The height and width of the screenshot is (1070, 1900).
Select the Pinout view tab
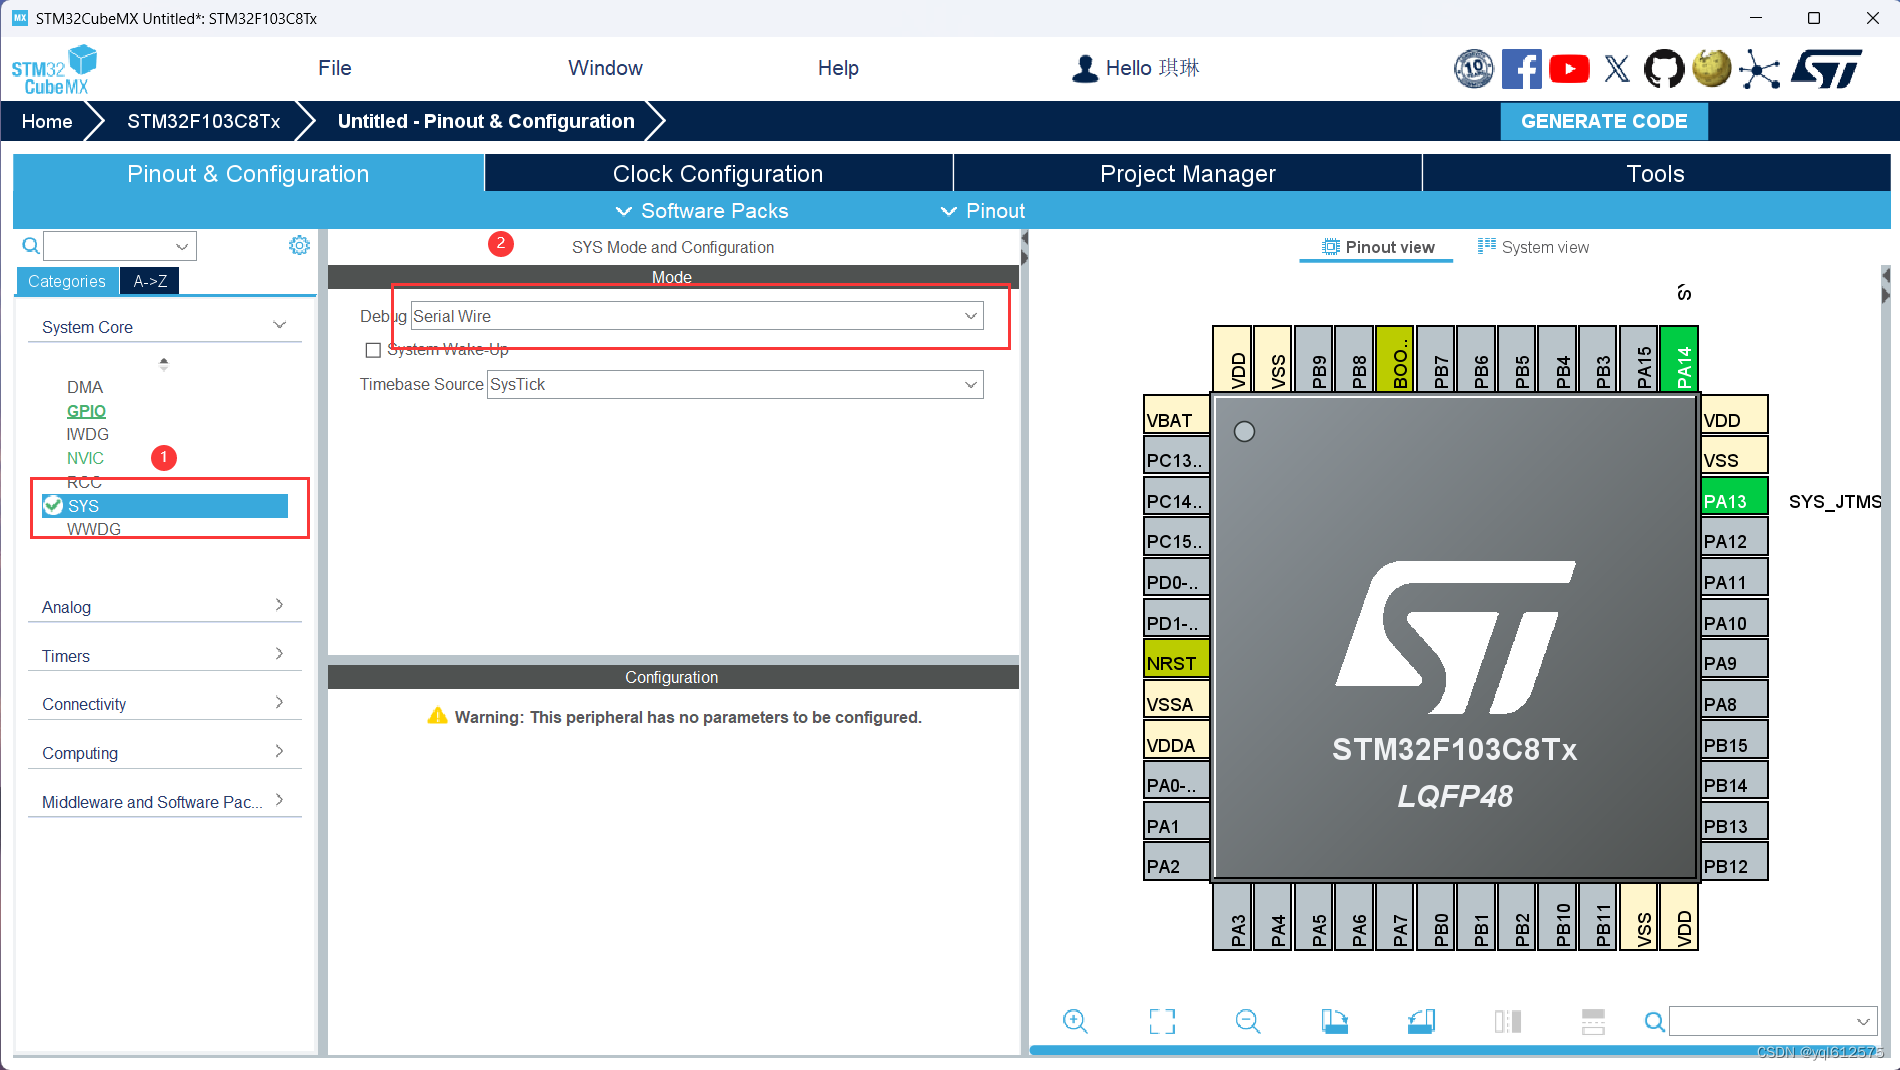coord(1377,247)
